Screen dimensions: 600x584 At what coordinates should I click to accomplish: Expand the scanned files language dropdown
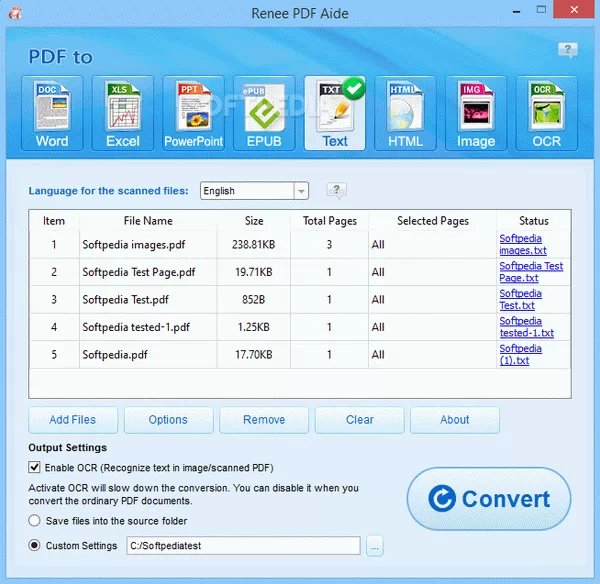click(301, 191)
